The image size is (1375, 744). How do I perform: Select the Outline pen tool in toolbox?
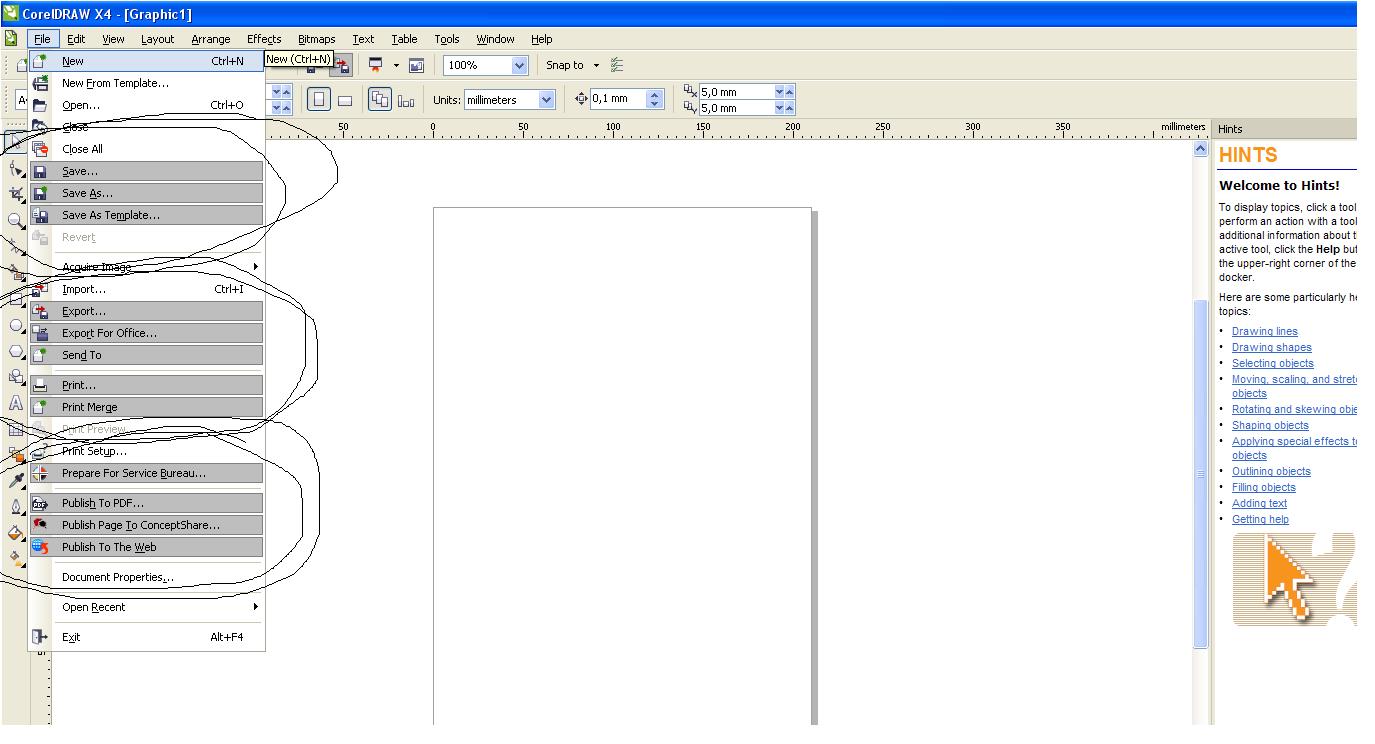pos(16,507)
